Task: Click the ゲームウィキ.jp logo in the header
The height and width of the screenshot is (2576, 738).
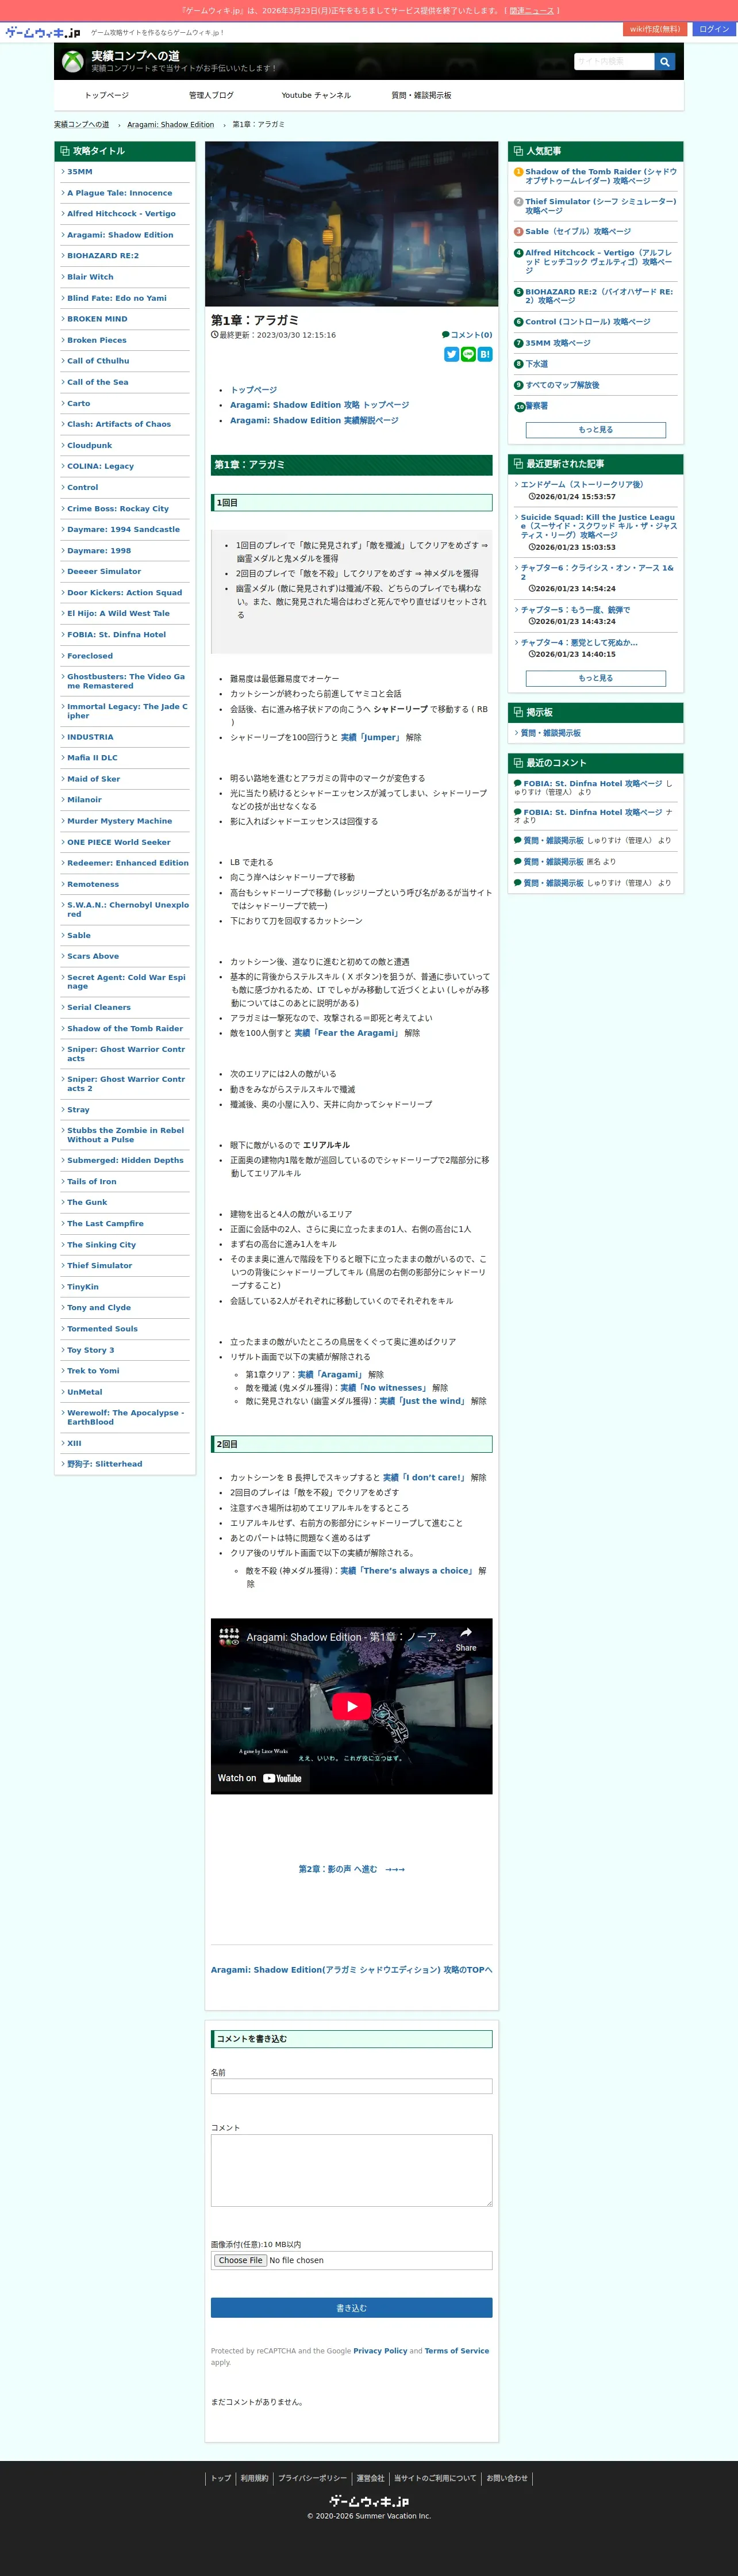Action: (x=43, y=33)
